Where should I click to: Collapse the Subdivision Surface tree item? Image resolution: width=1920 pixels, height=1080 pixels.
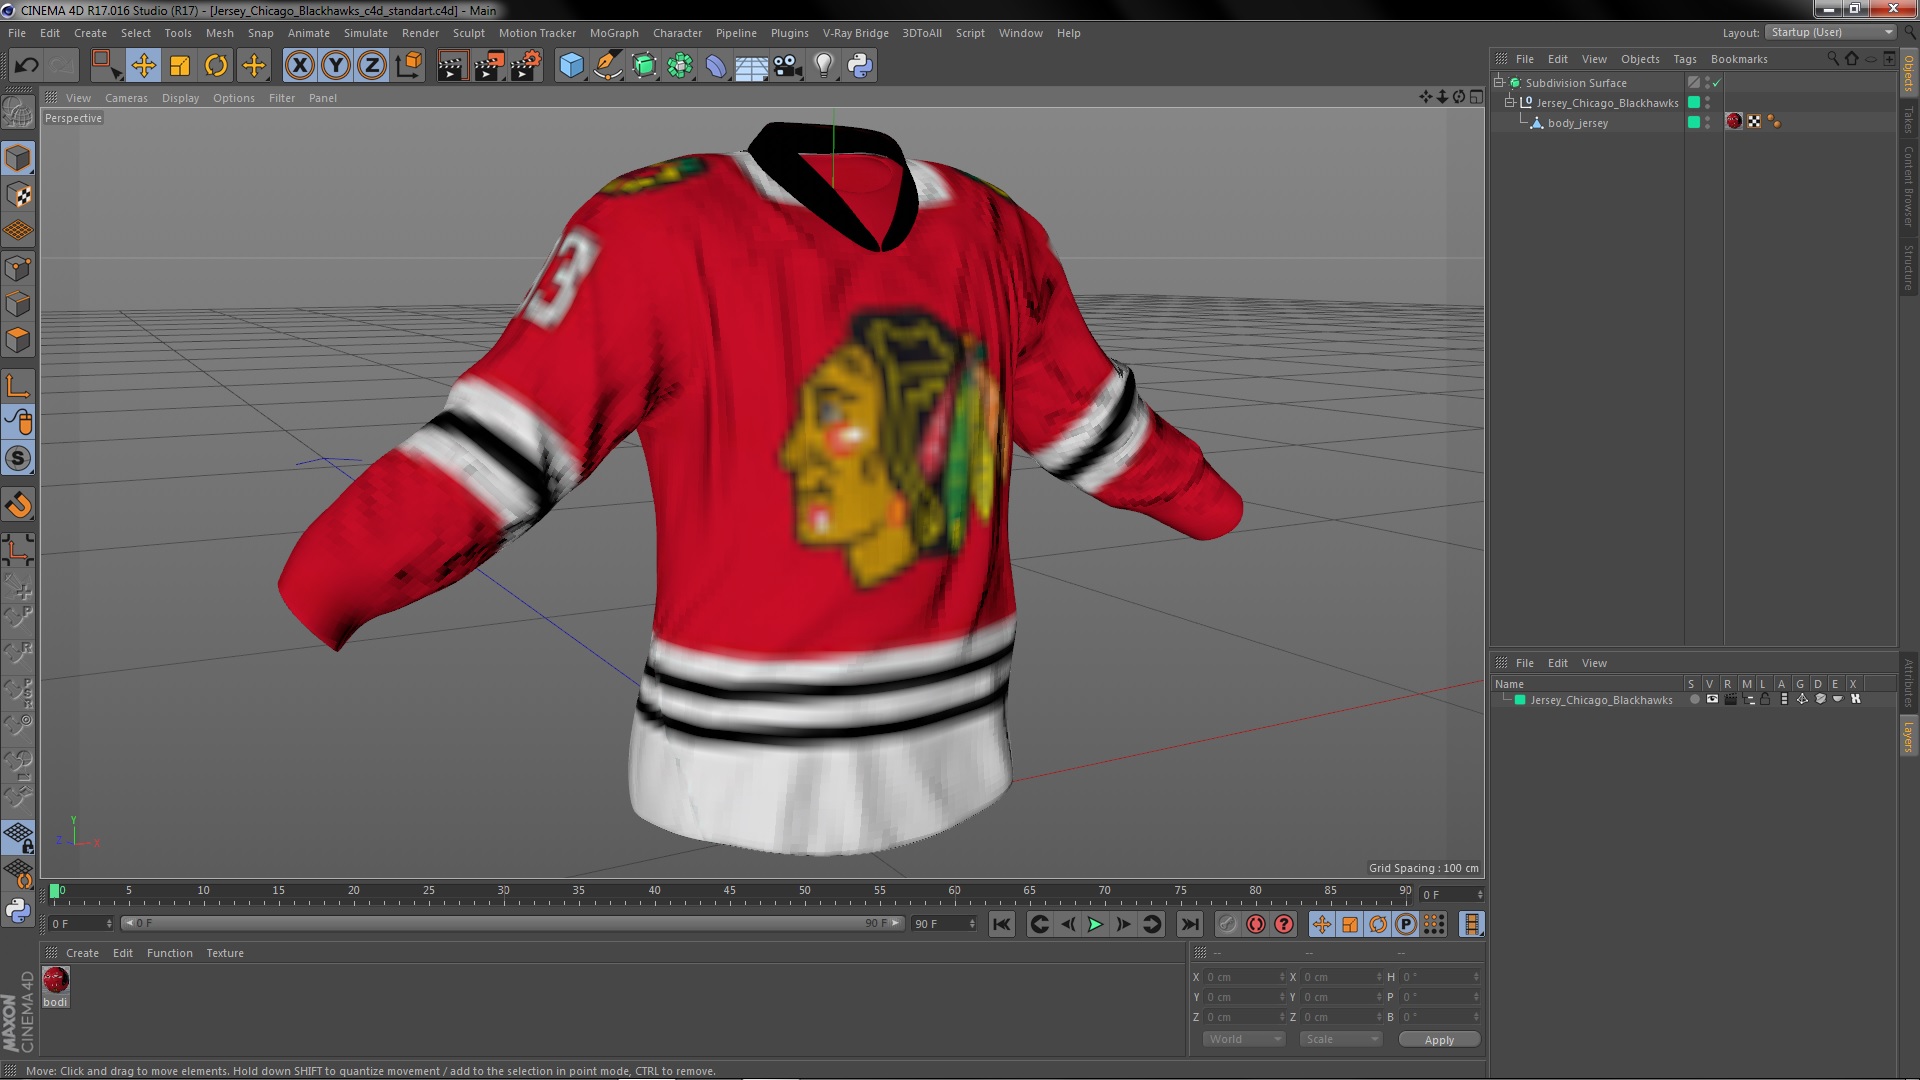pos(1499,83)
